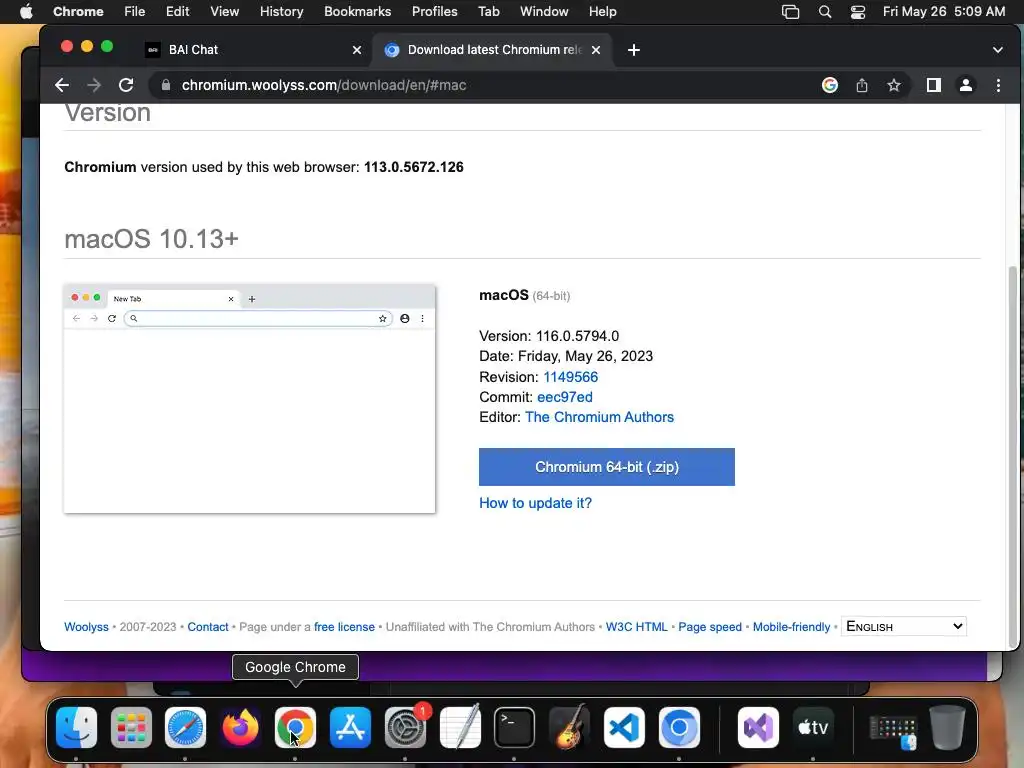Open Apple TV from the Dock
Viewport: 1024px width, 768px height.
813,727
